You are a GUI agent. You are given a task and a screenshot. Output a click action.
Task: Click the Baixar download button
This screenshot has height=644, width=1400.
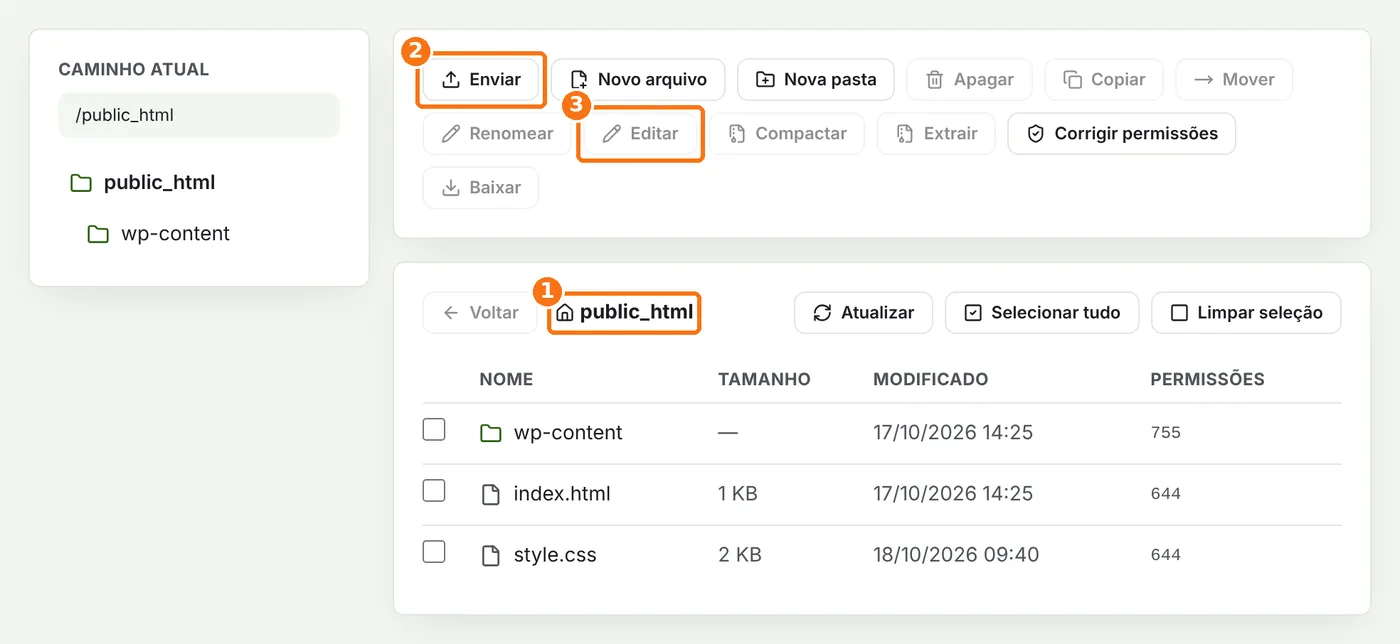click(481, 187)
